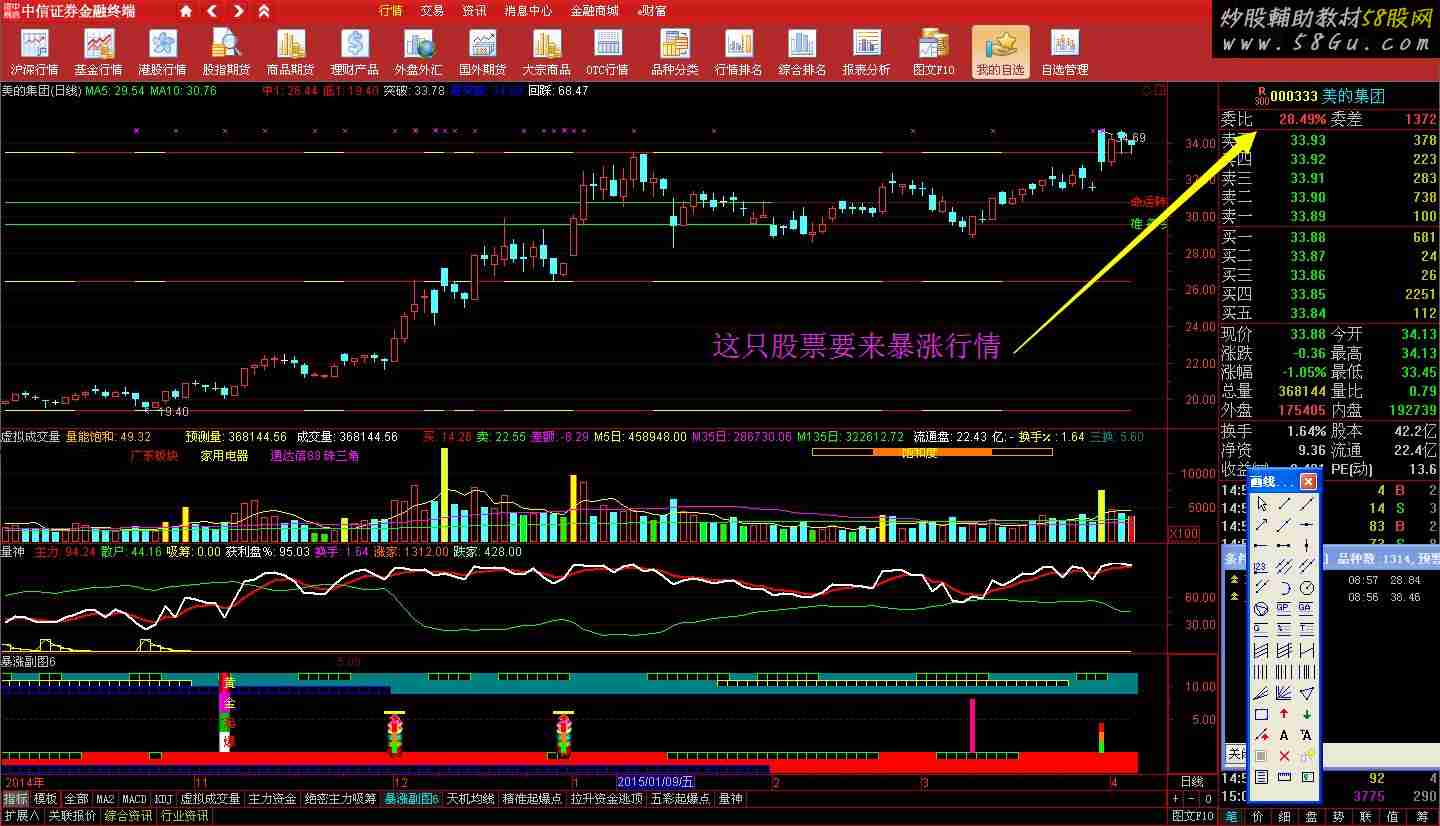Select the 精准起爆点 indicator tab
The height and width of the screenshot is (826, 1440).
[532, 799]
